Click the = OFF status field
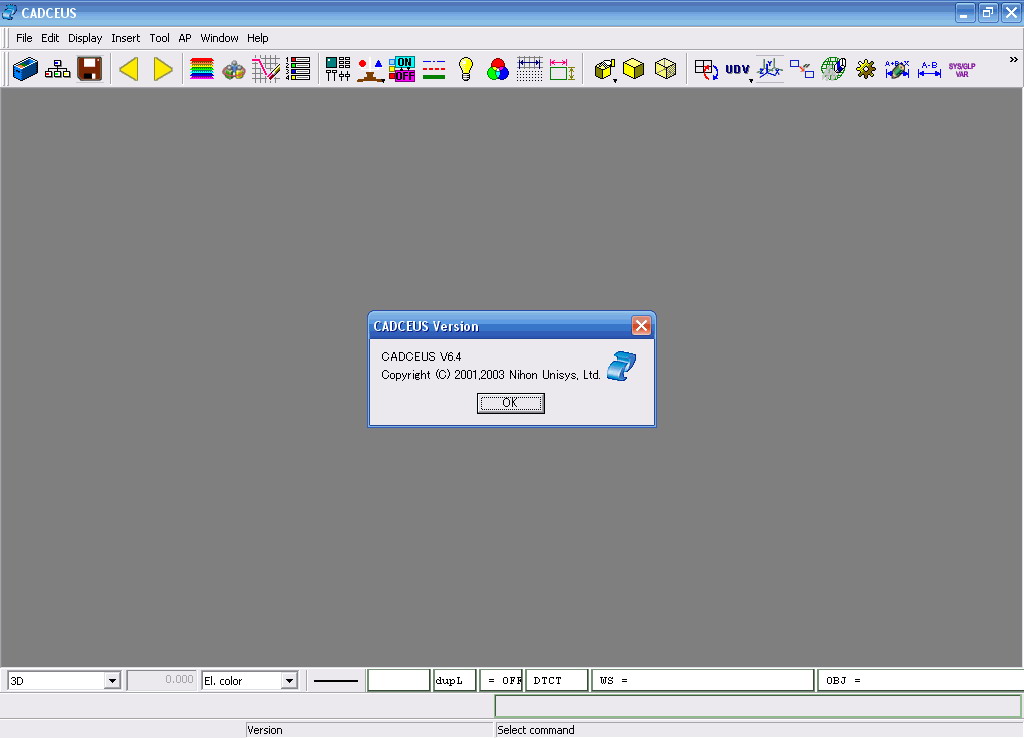Viewport: 1024px width, 738px height. pos(501,681)
